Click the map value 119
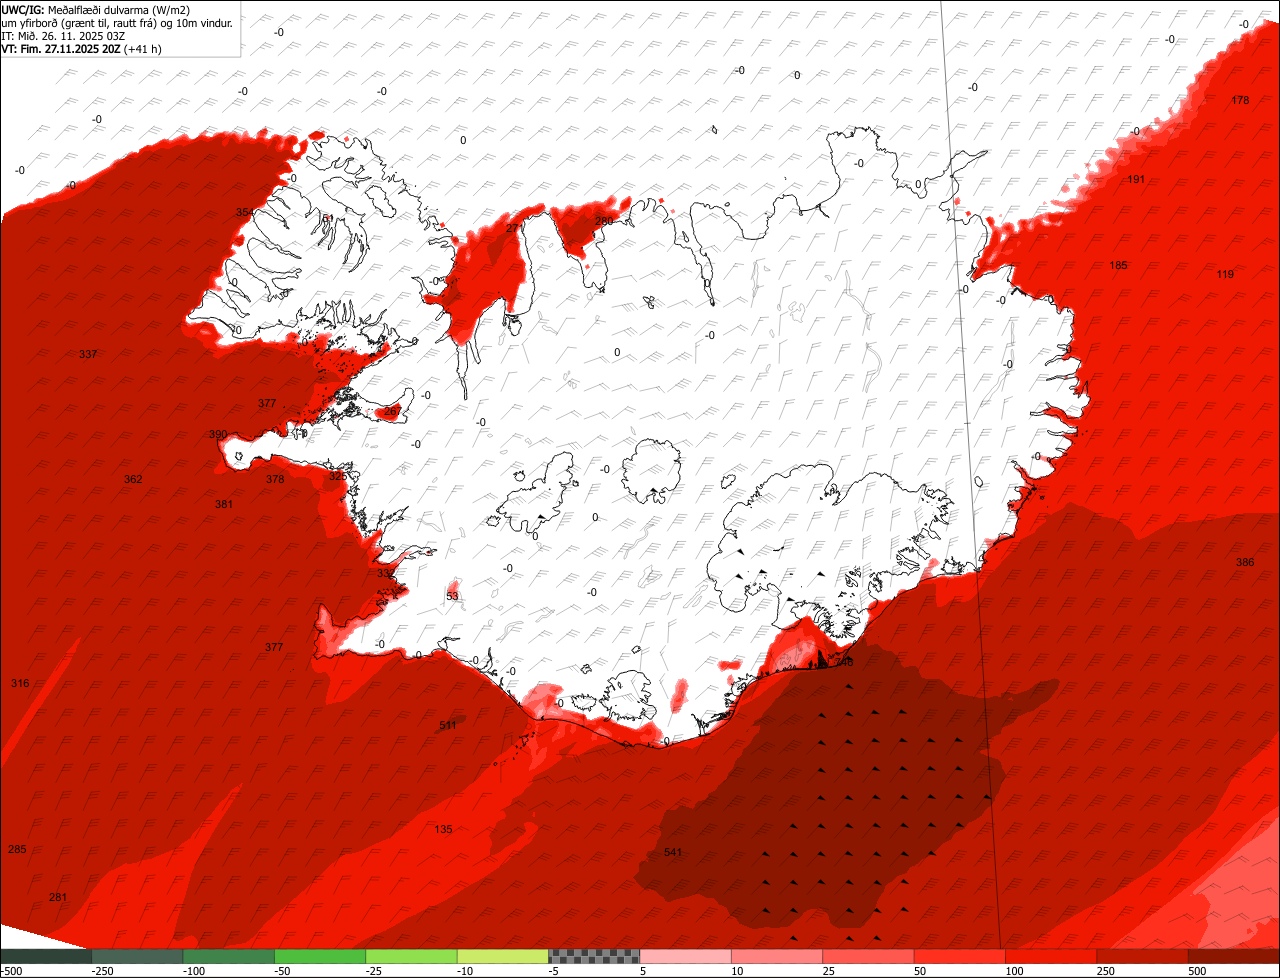1280x978 pixels. point(1225,274)
